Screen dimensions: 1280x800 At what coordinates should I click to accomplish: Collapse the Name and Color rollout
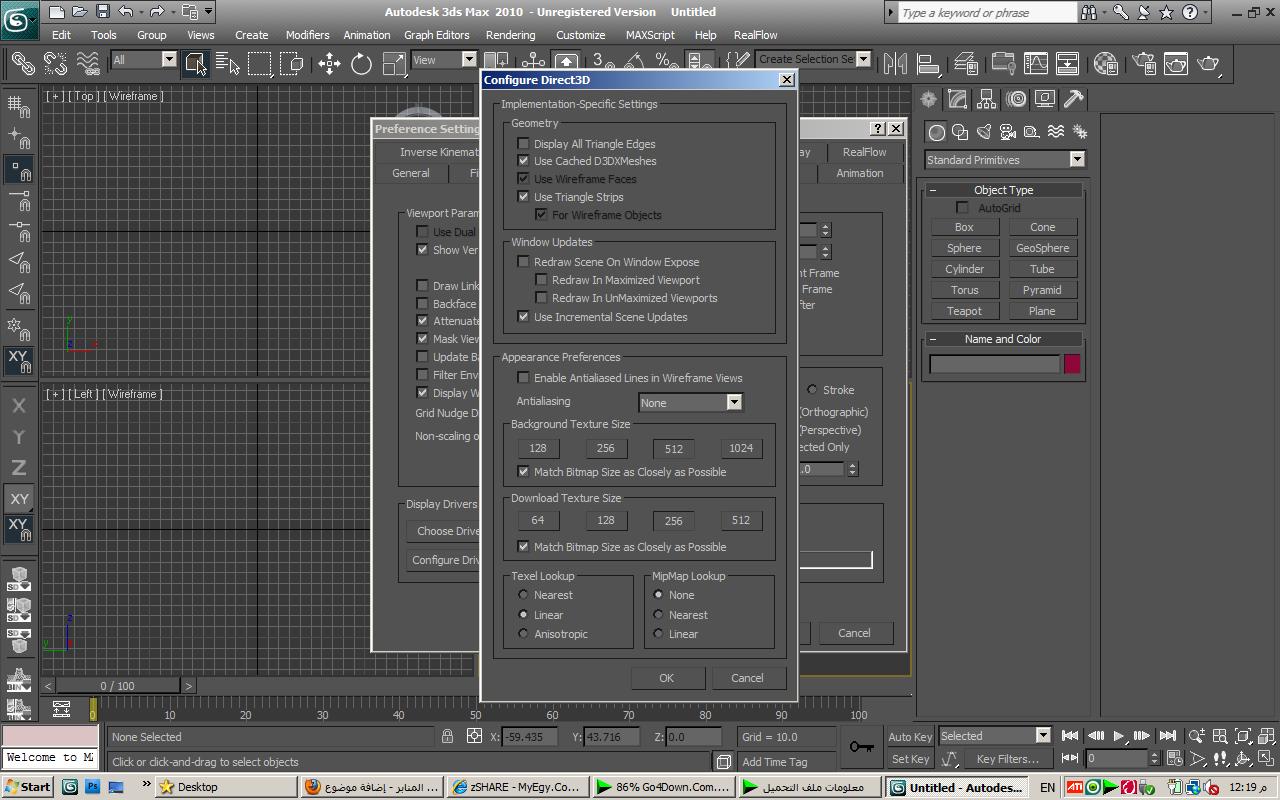pyautogui.click(x=1003, y=339)
